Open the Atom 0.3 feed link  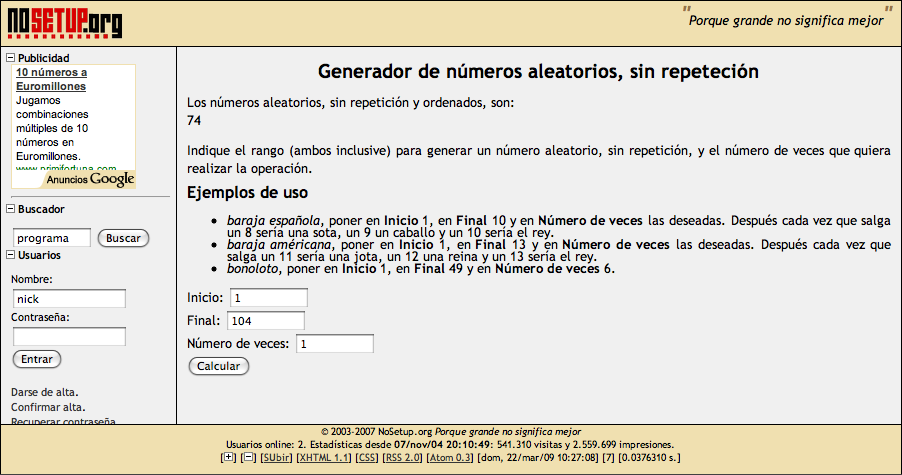click(x=450, y=458)
